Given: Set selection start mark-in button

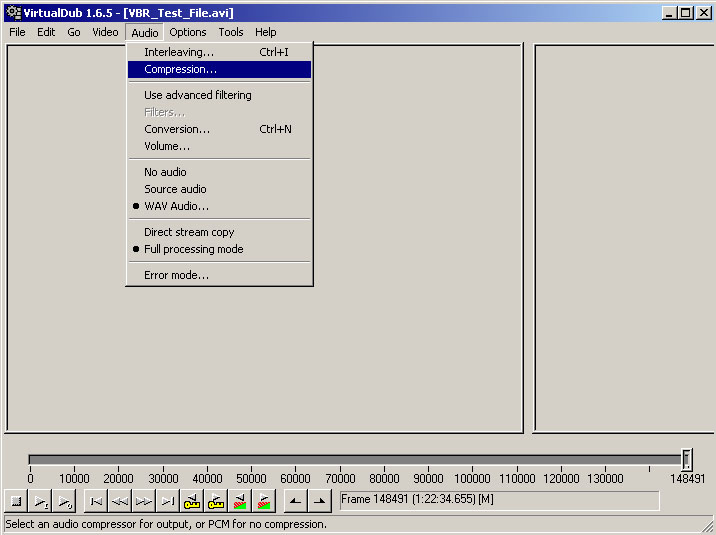Looking at the screenshot, I should pyautogui.click(x=295, y=501).
